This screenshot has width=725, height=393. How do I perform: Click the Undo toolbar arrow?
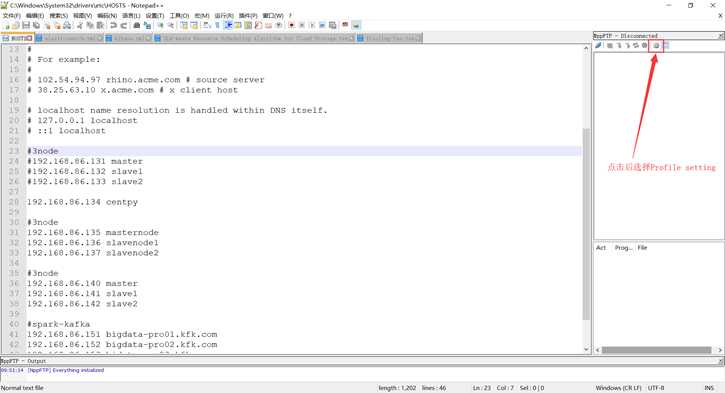[113, 25]
